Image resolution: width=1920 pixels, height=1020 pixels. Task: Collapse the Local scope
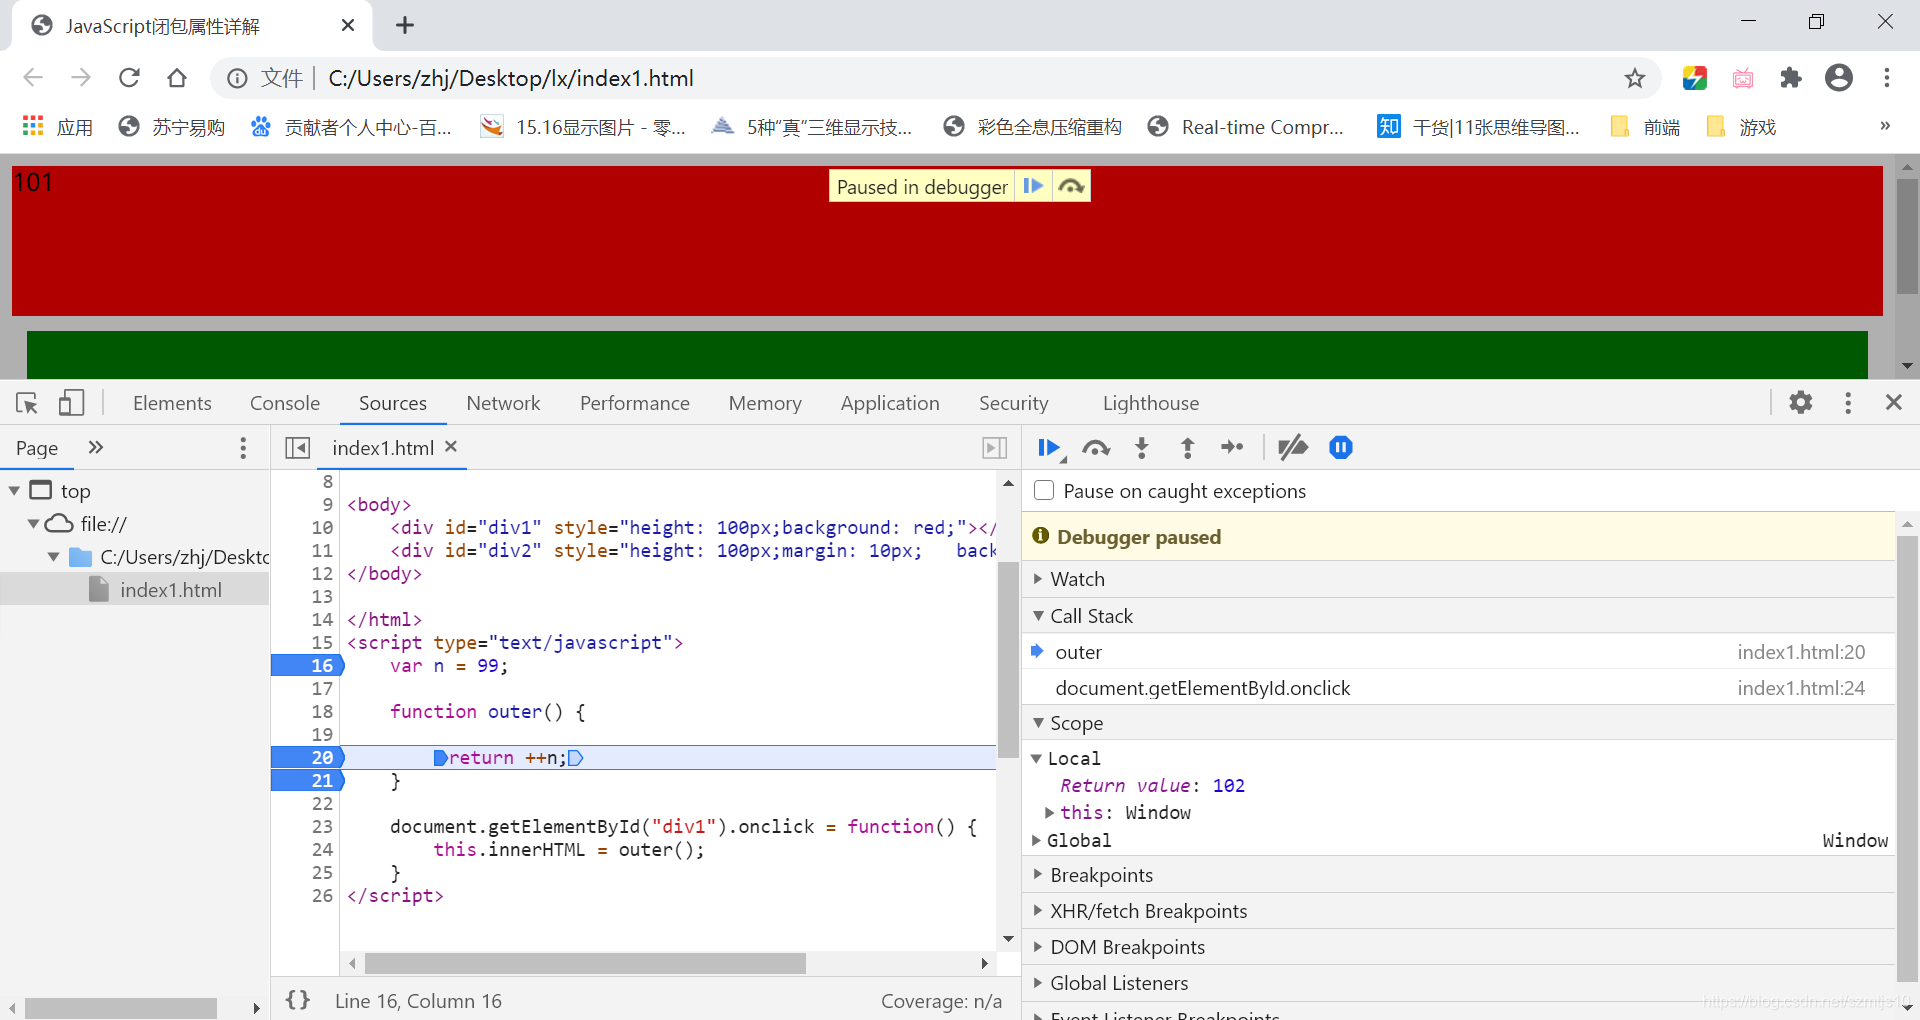[x=1037, y=759]
